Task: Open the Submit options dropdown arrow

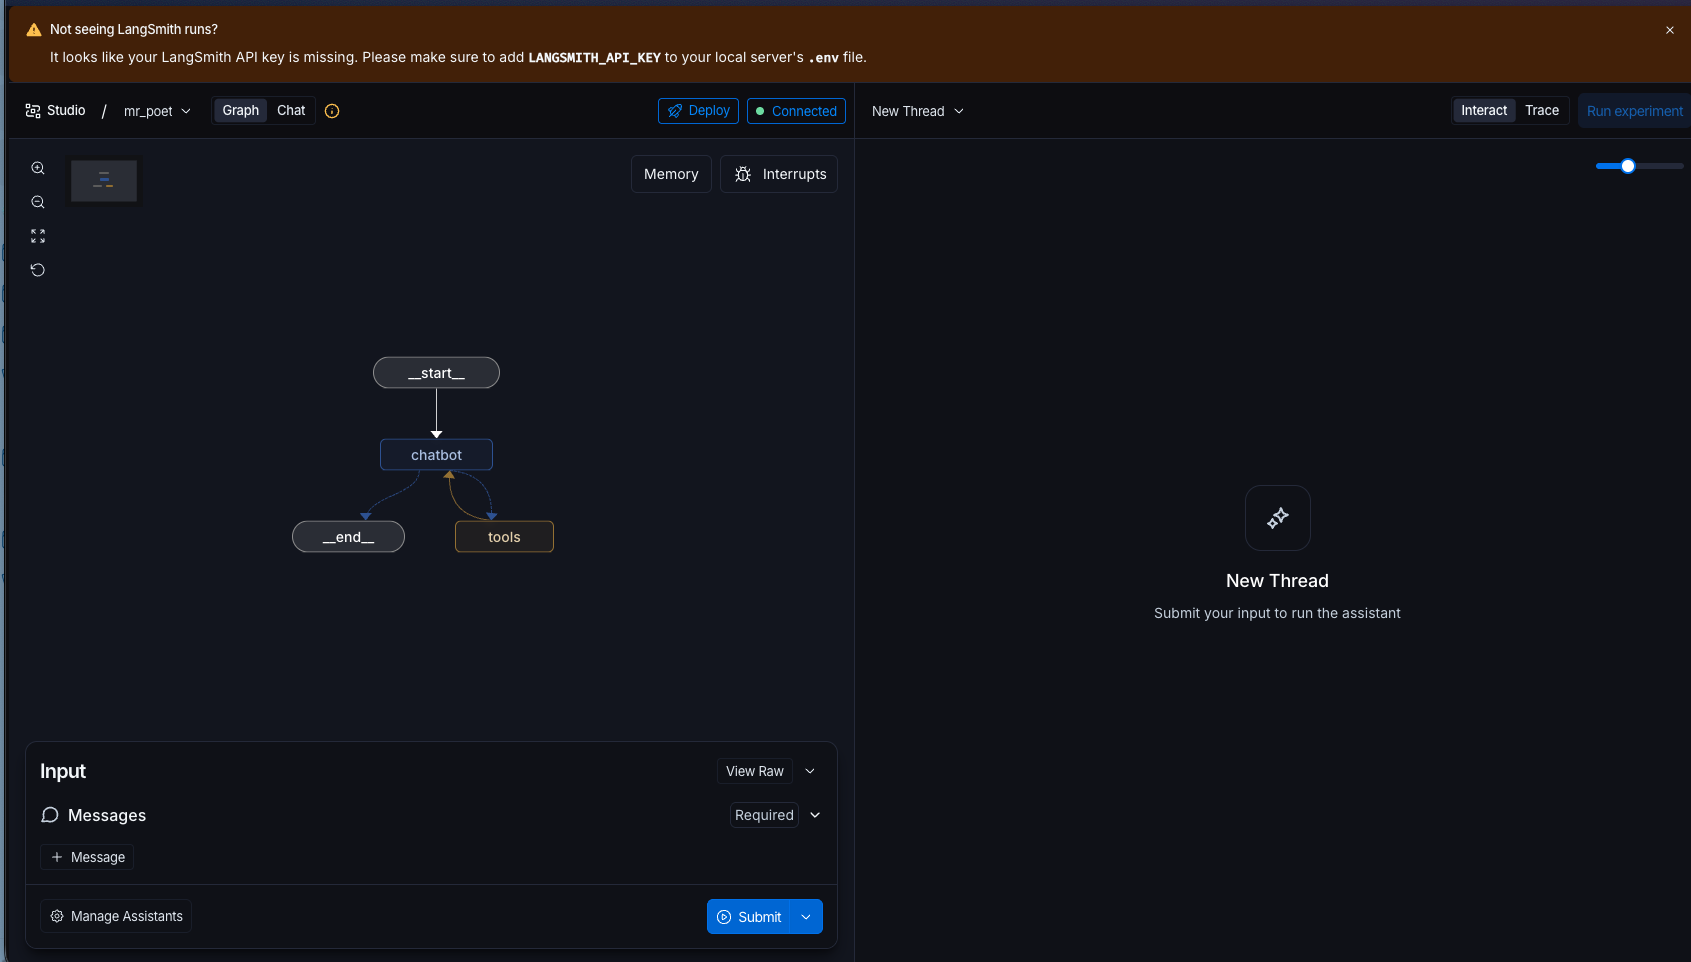Action: pos(806,917)
